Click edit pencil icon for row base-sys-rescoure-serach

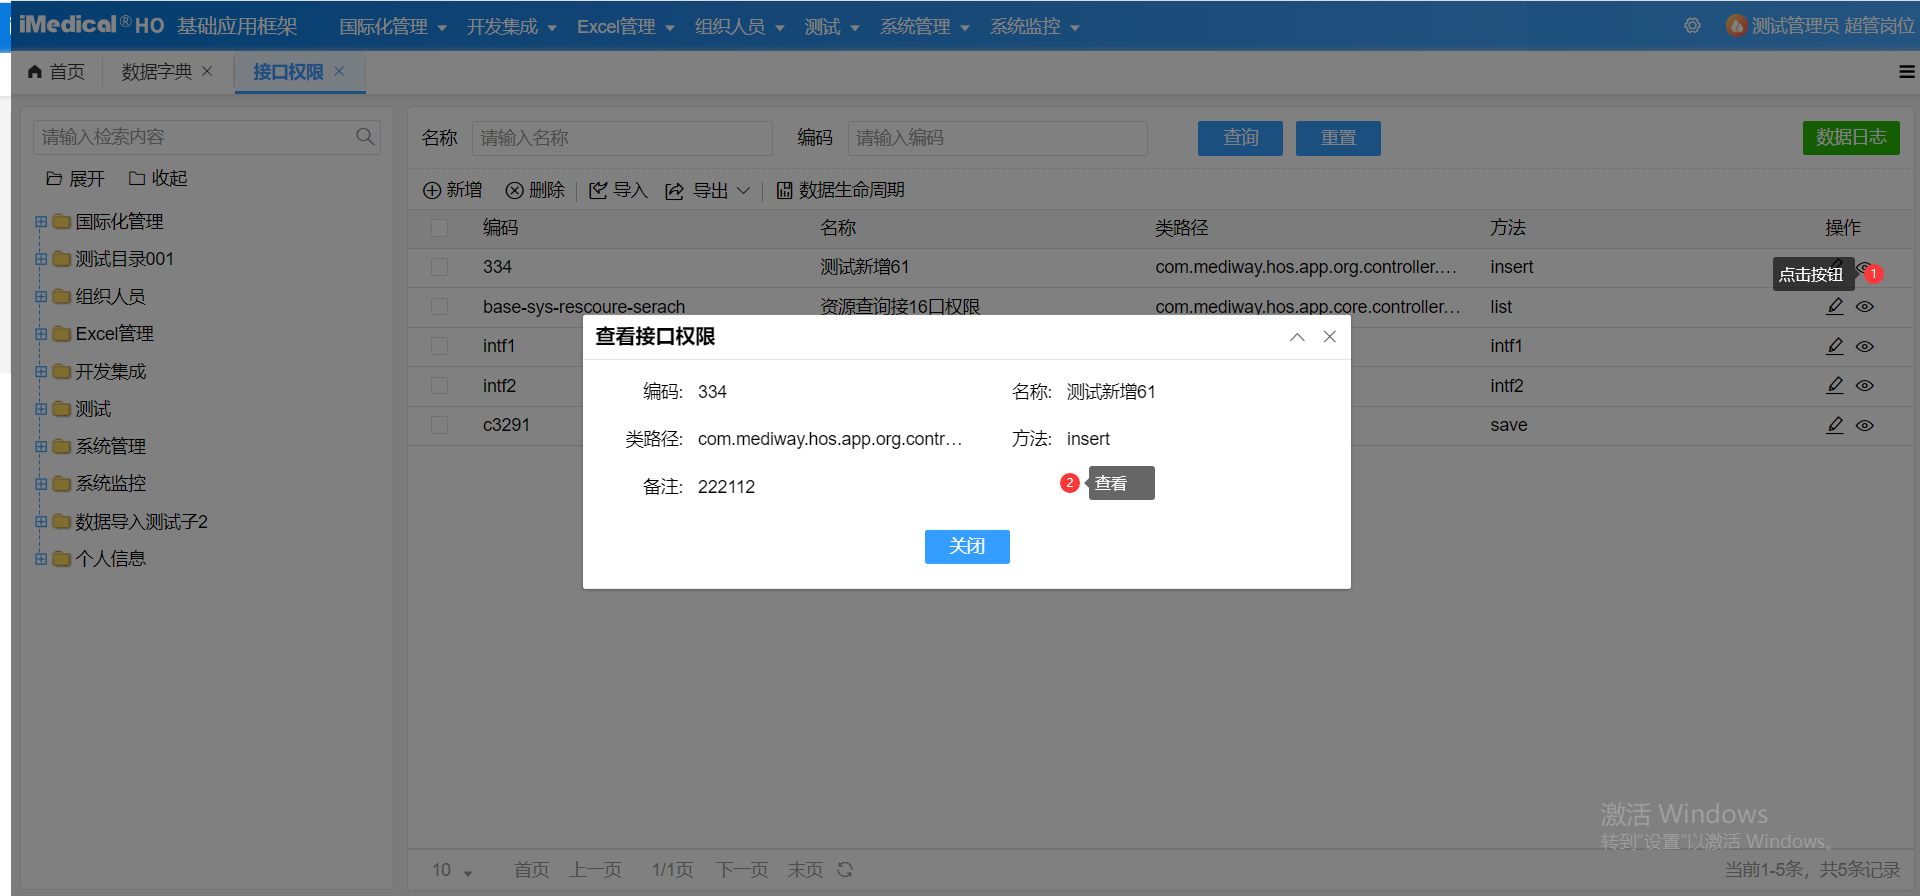pos(1835,306)
